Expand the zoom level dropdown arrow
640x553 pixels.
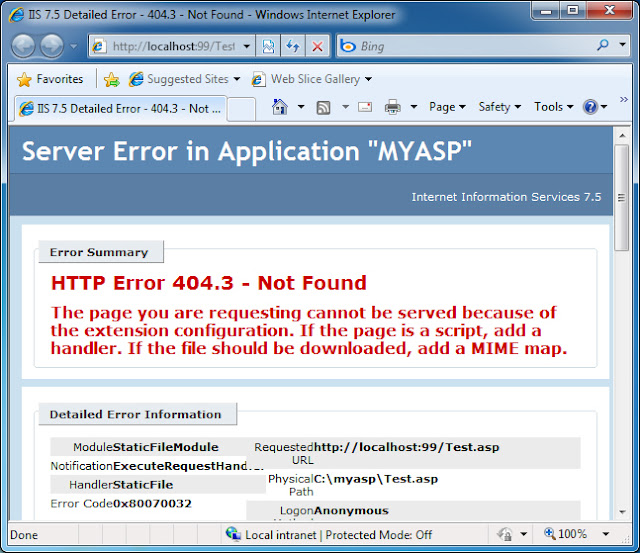606,534
